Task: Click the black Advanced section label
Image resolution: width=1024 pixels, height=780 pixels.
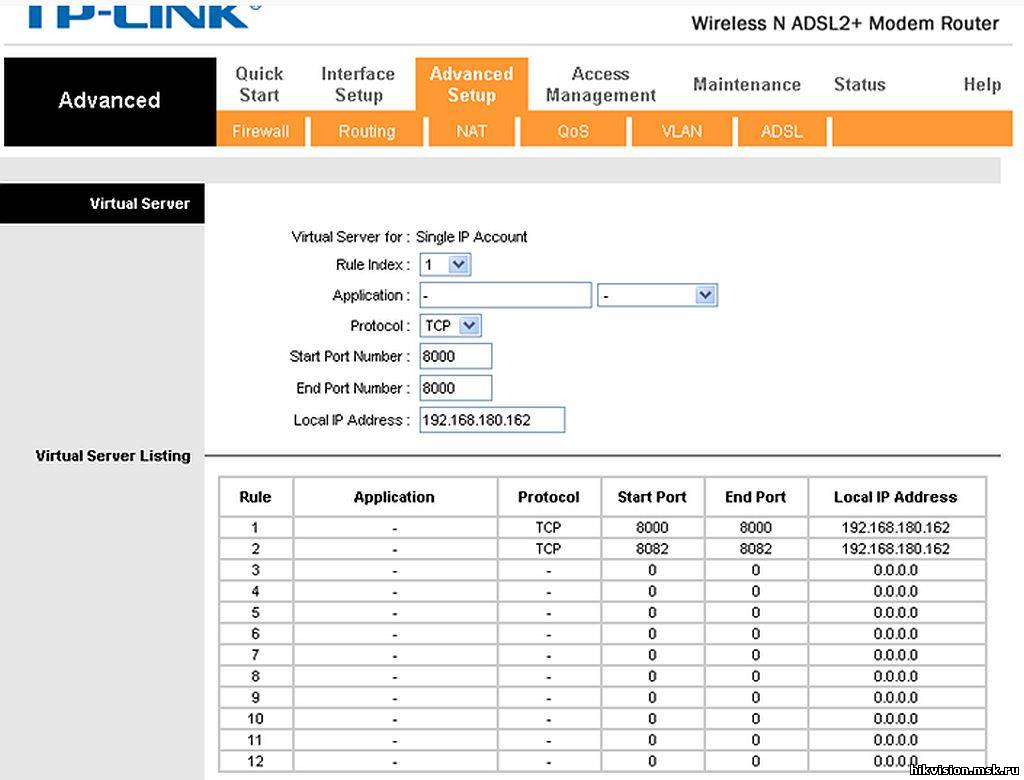Action: [x=110, y=100]
